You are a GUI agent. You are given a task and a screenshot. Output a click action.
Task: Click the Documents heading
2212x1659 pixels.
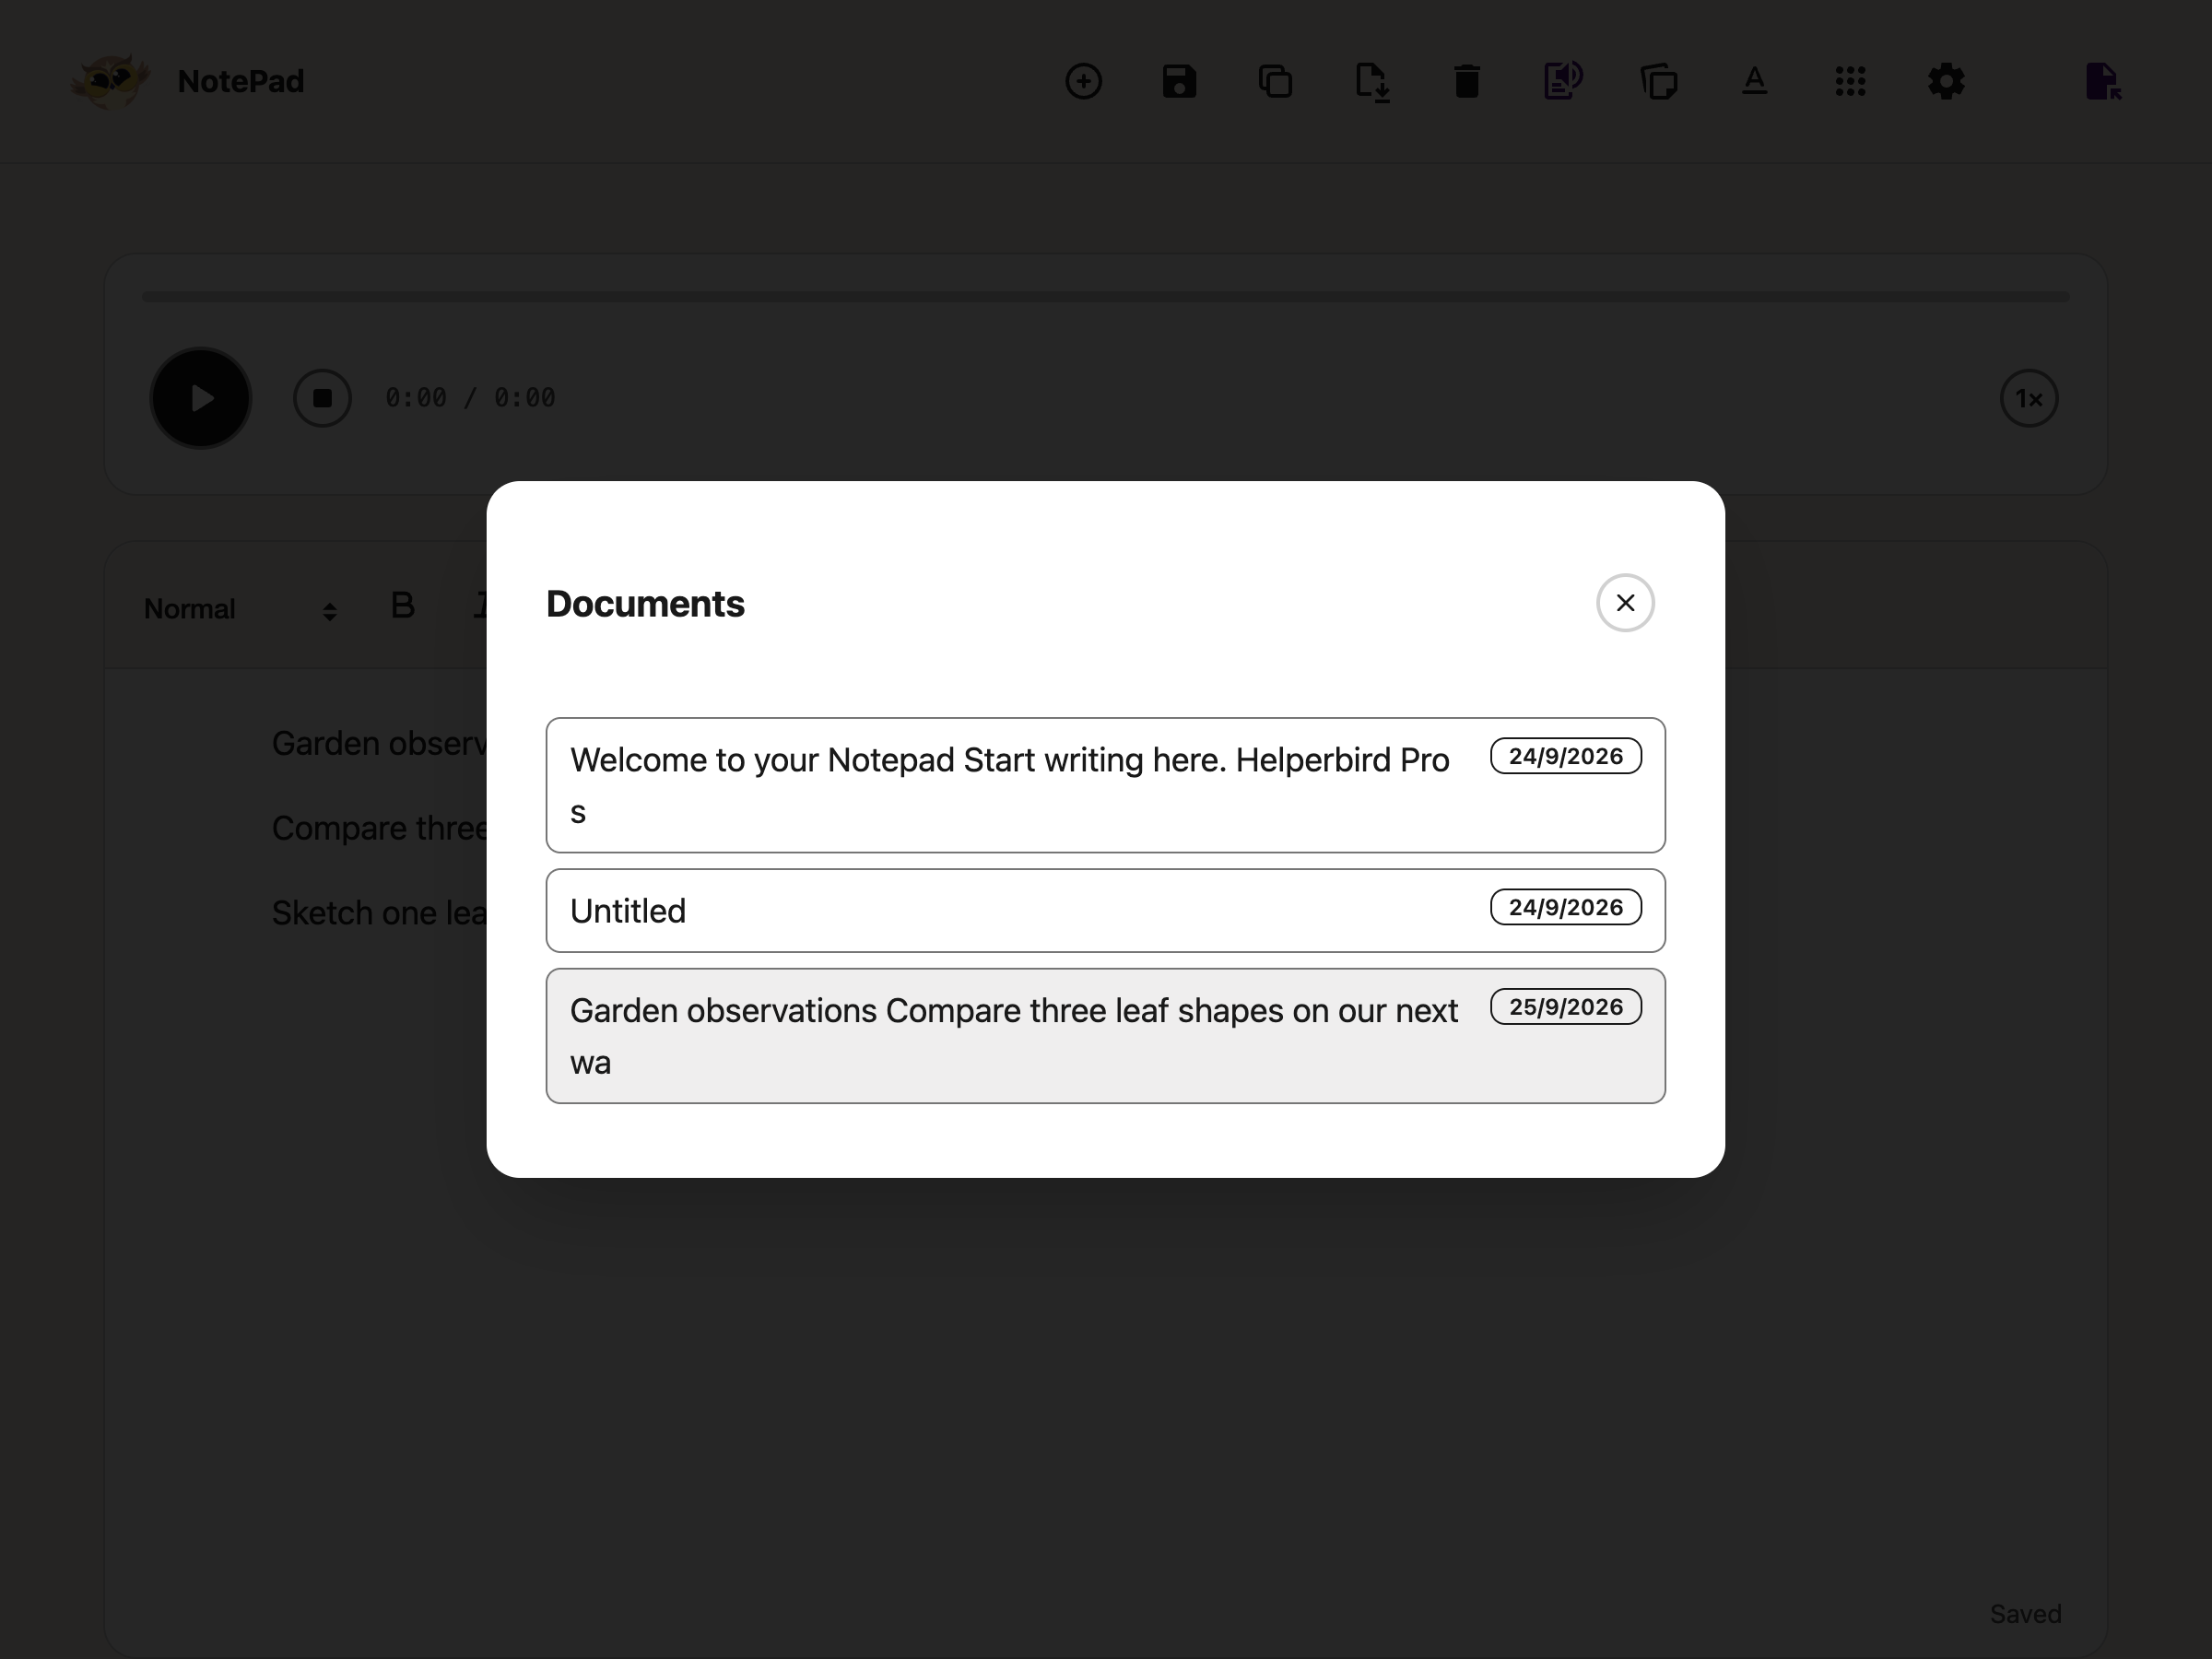click(x=645, y=604)
